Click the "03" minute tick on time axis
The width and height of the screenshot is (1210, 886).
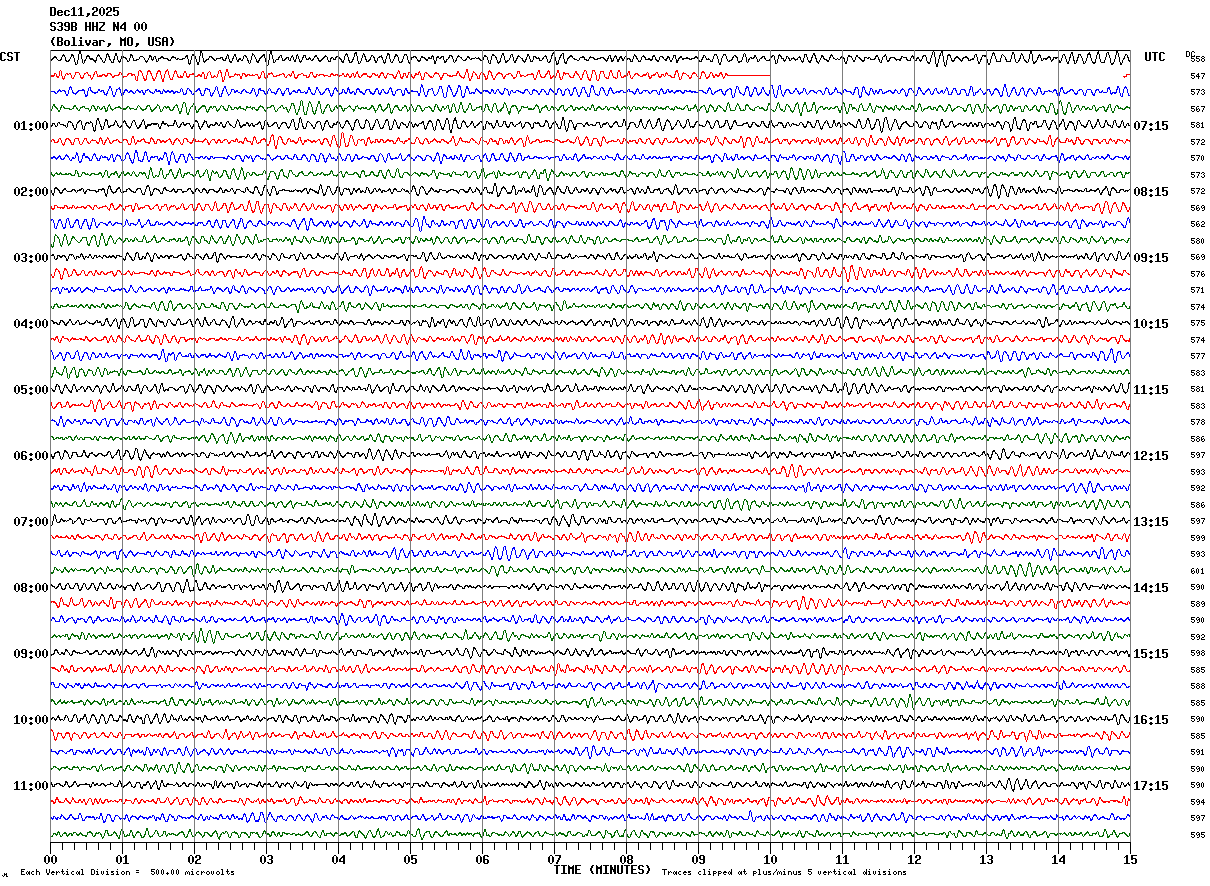(266, 859)
